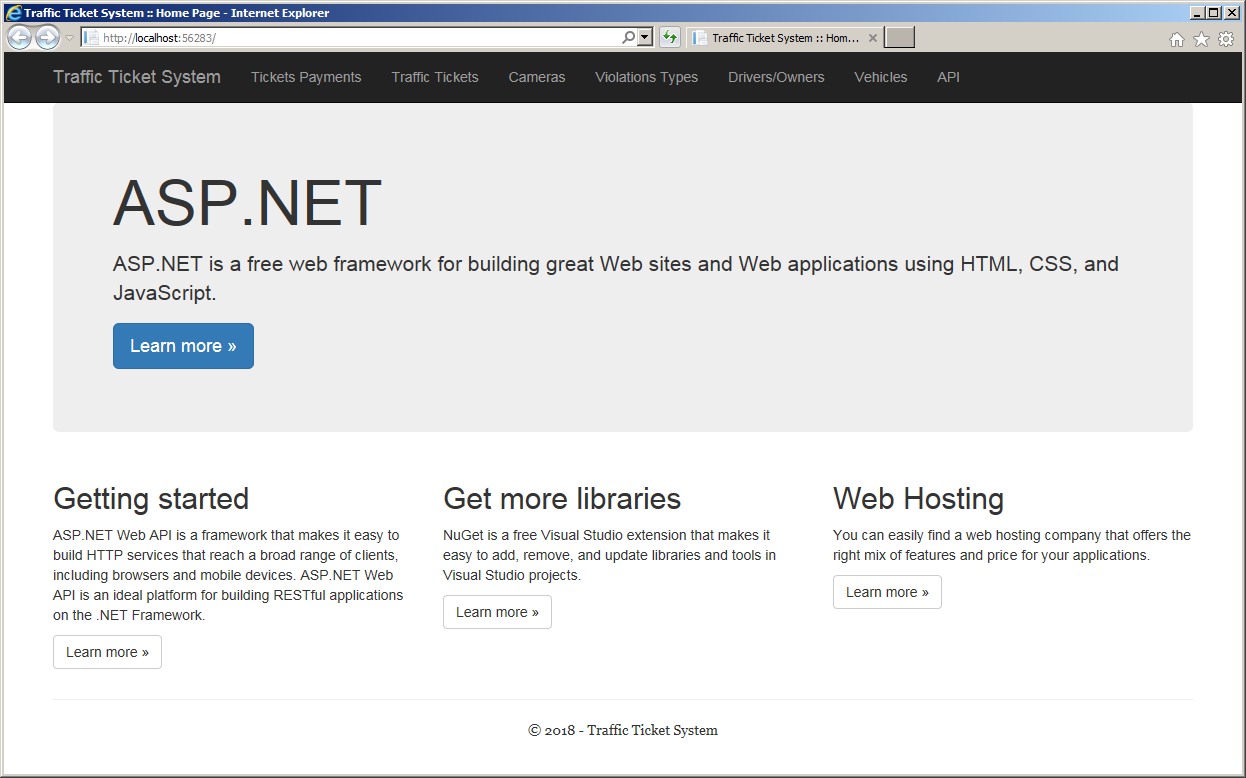The width and height of the screenshot is (1246, 778).
Task: Click the Refresh page icon
Action: [x=670, y=38]
